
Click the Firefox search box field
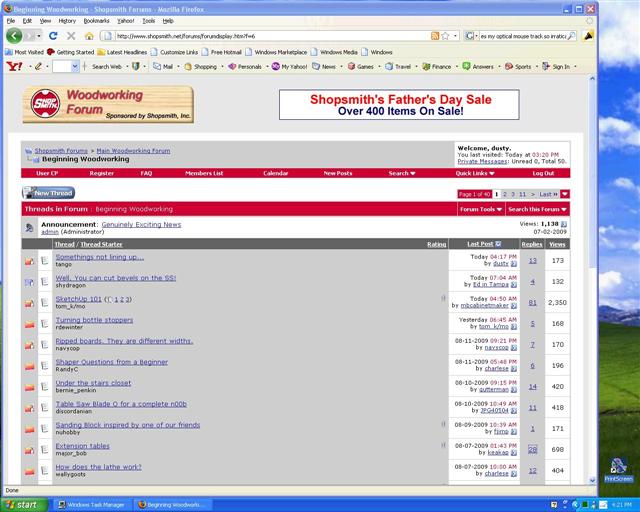[523, 36]
